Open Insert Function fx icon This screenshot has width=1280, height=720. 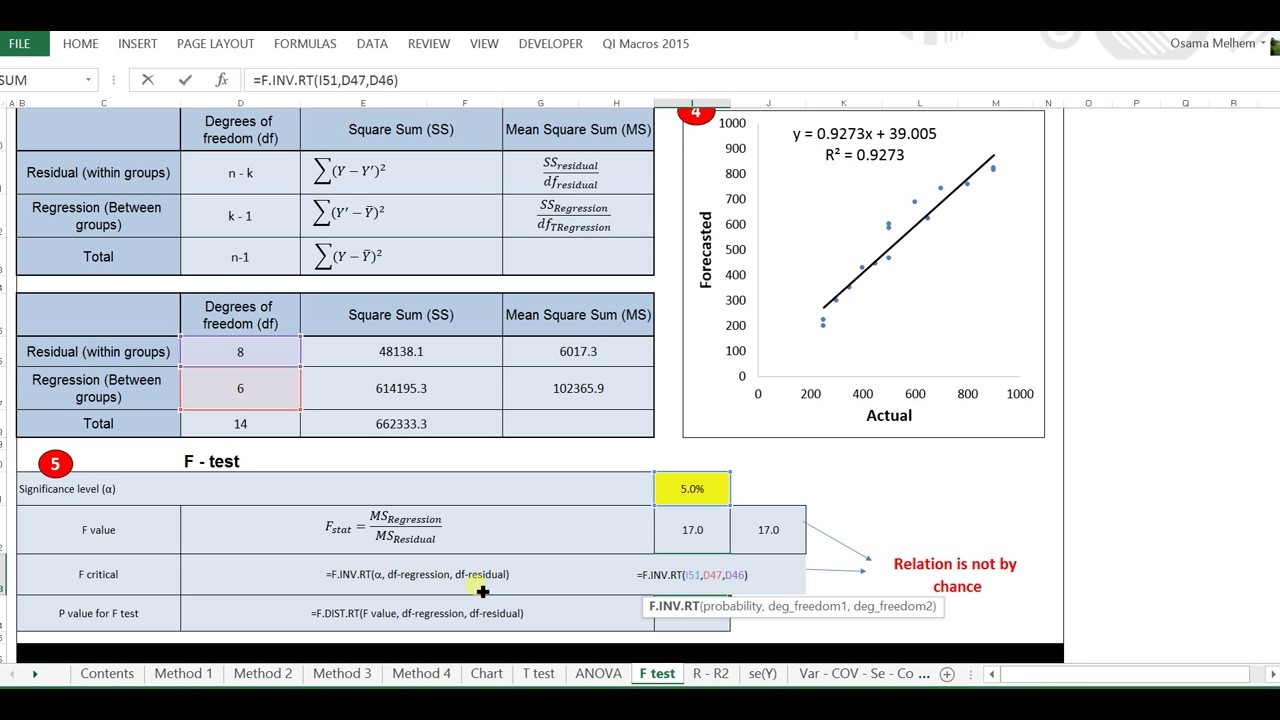click(222, 80)
